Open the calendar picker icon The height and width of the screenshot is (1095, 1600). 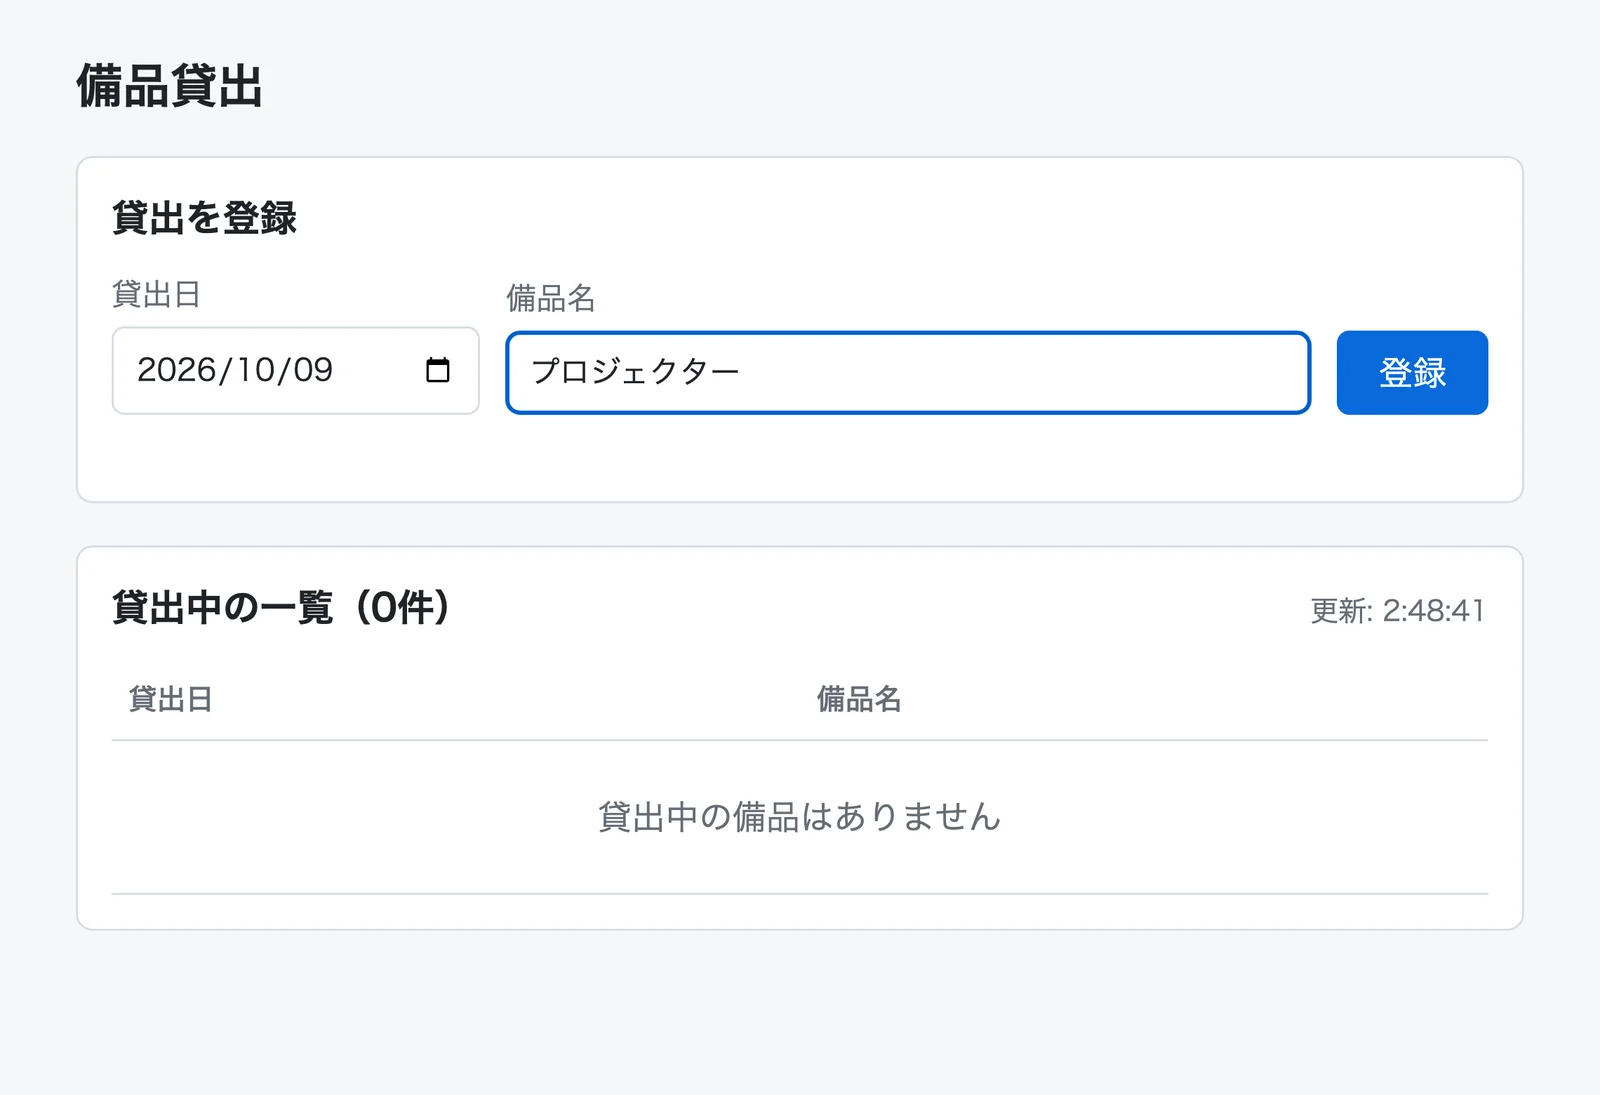tap(438, 370)
